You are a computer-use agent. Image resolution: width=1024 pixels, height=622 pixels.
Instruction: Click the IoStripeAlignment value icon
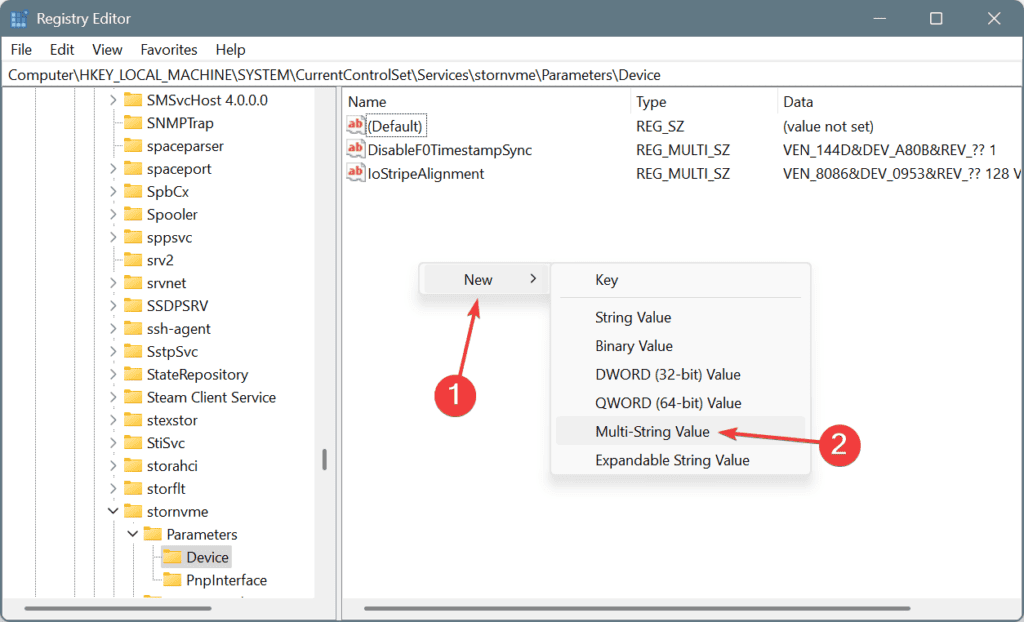tap(355, 173)
